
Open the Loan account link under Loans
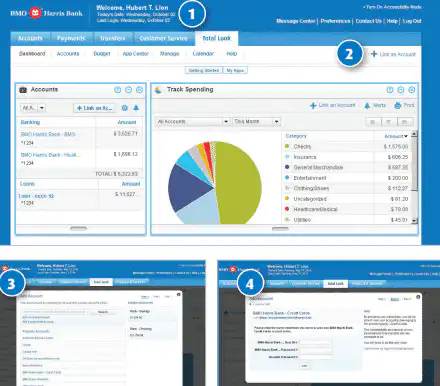click(36, 196)
